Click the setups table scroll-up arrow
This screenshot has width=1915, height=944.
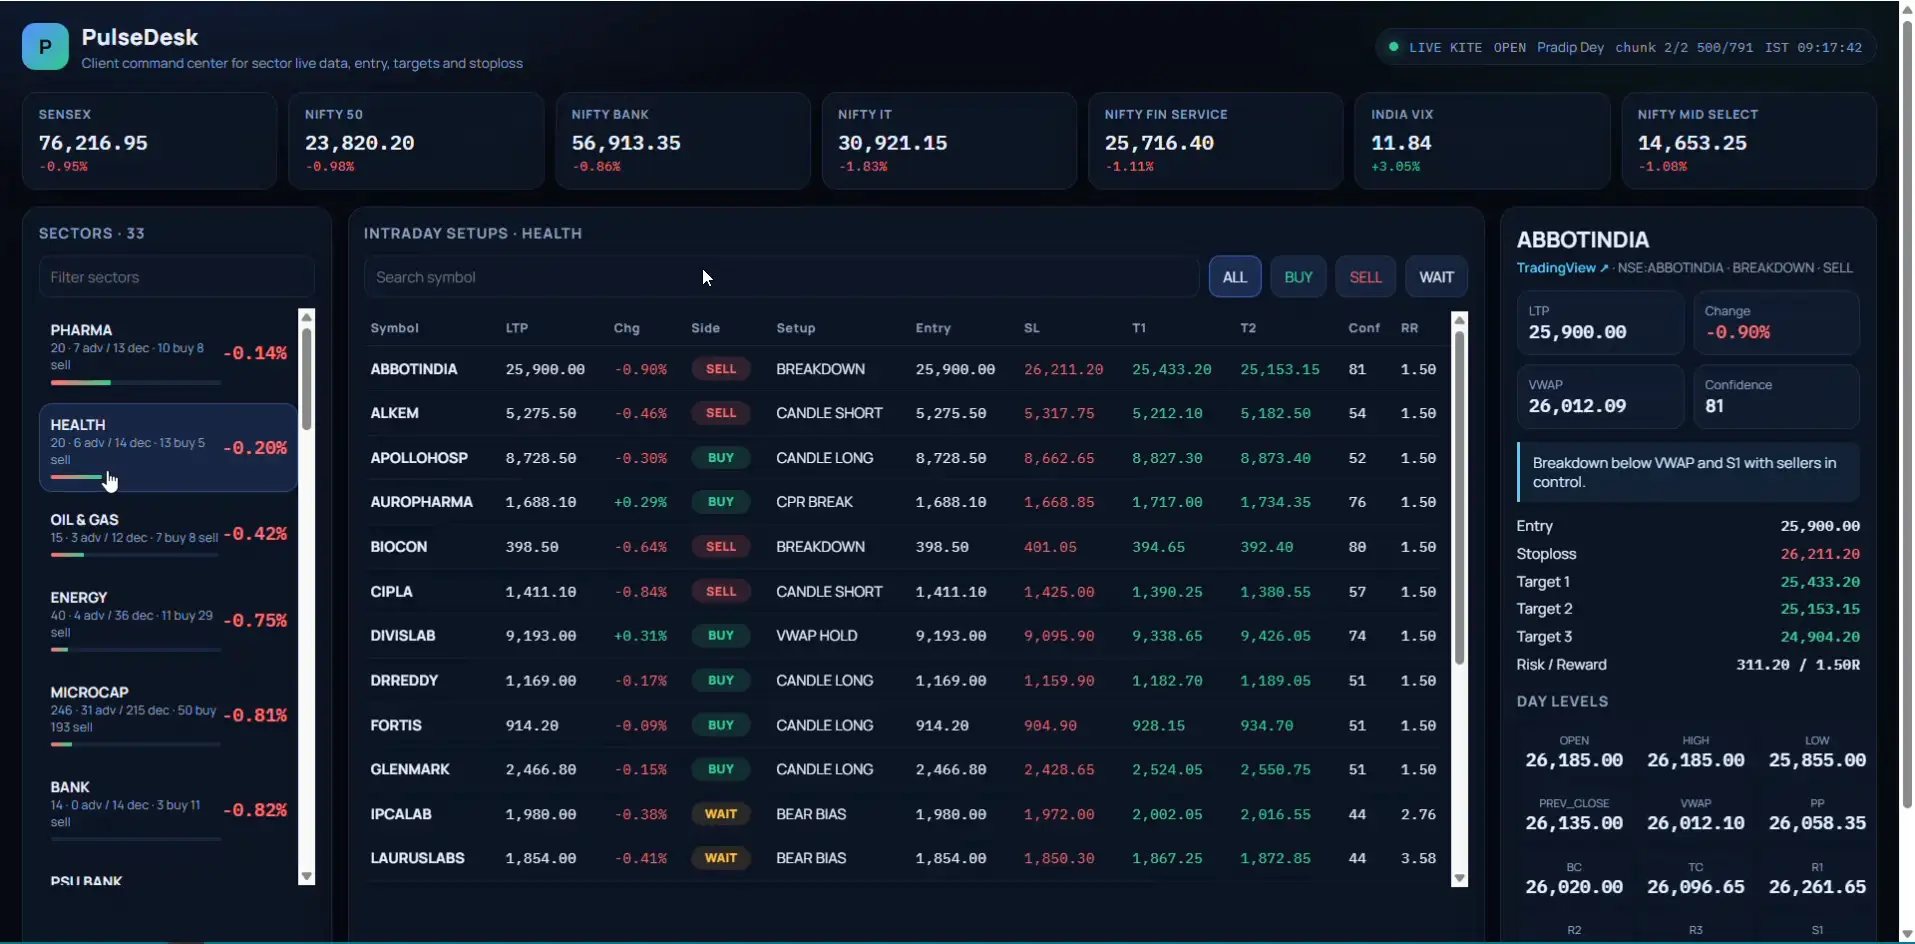[x=1460, y=320]
